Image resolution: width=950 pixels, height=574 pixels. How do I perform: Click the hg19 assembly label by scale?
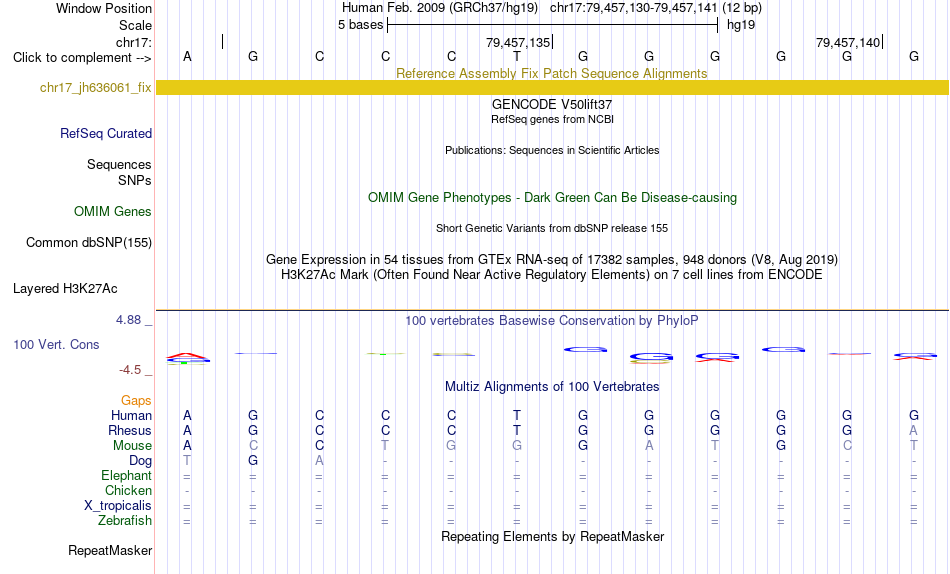(x=741, y=25)
